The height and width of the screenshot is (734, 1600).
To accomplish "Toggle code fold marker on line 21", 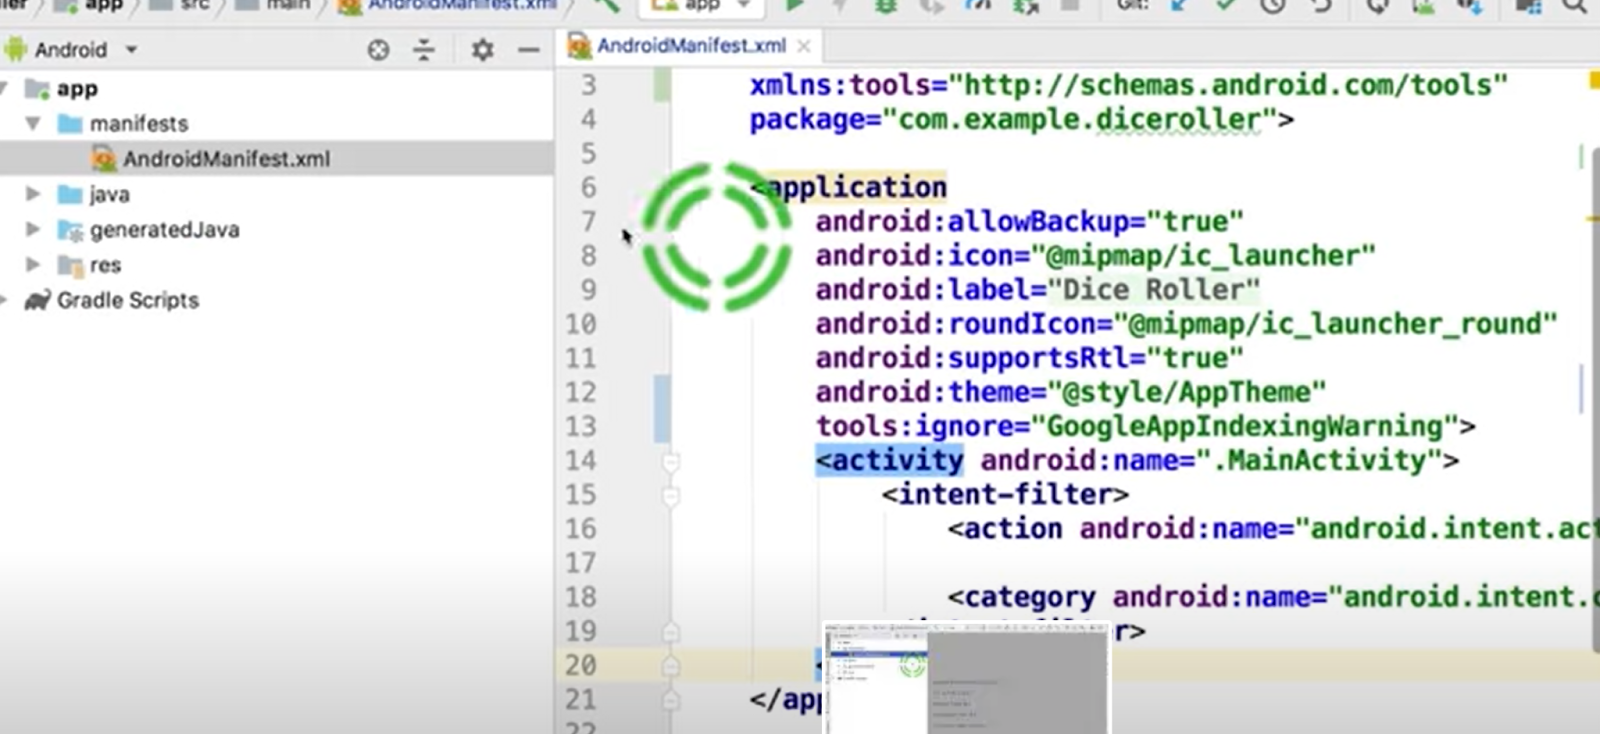I will pos(671,699).
